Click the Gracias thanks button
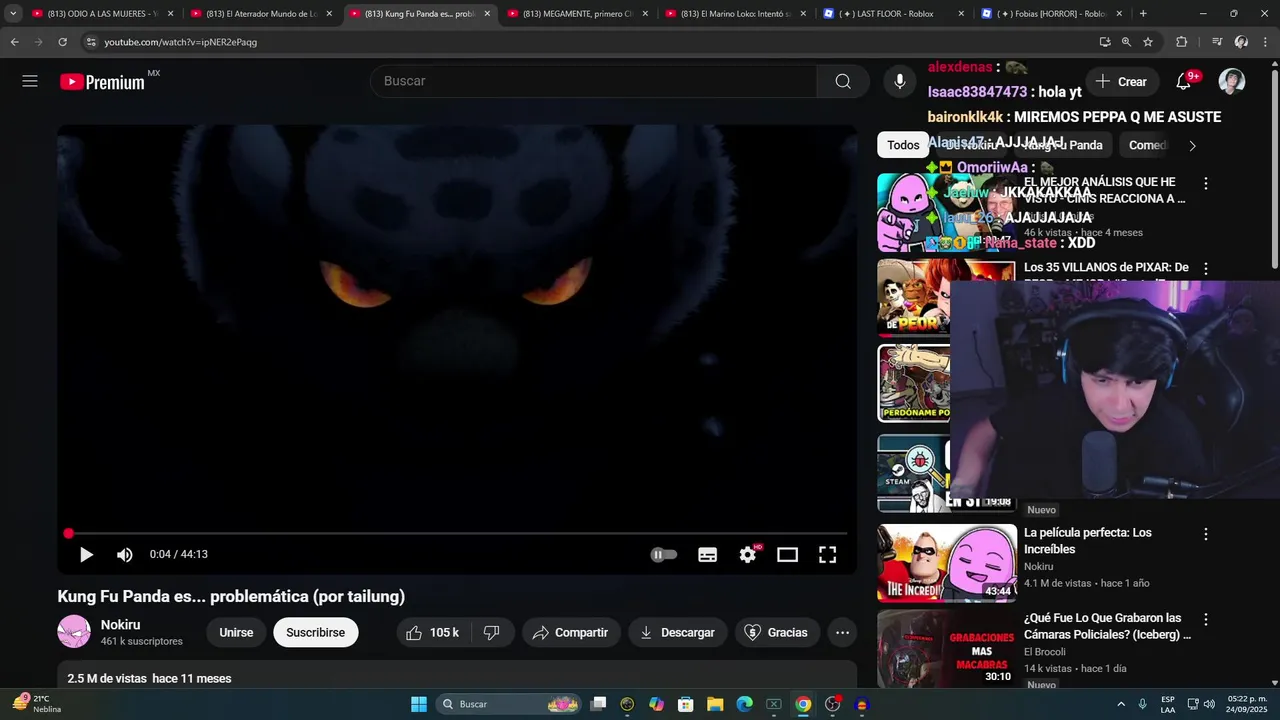The image size is (1280, 720). pos(778,632)
